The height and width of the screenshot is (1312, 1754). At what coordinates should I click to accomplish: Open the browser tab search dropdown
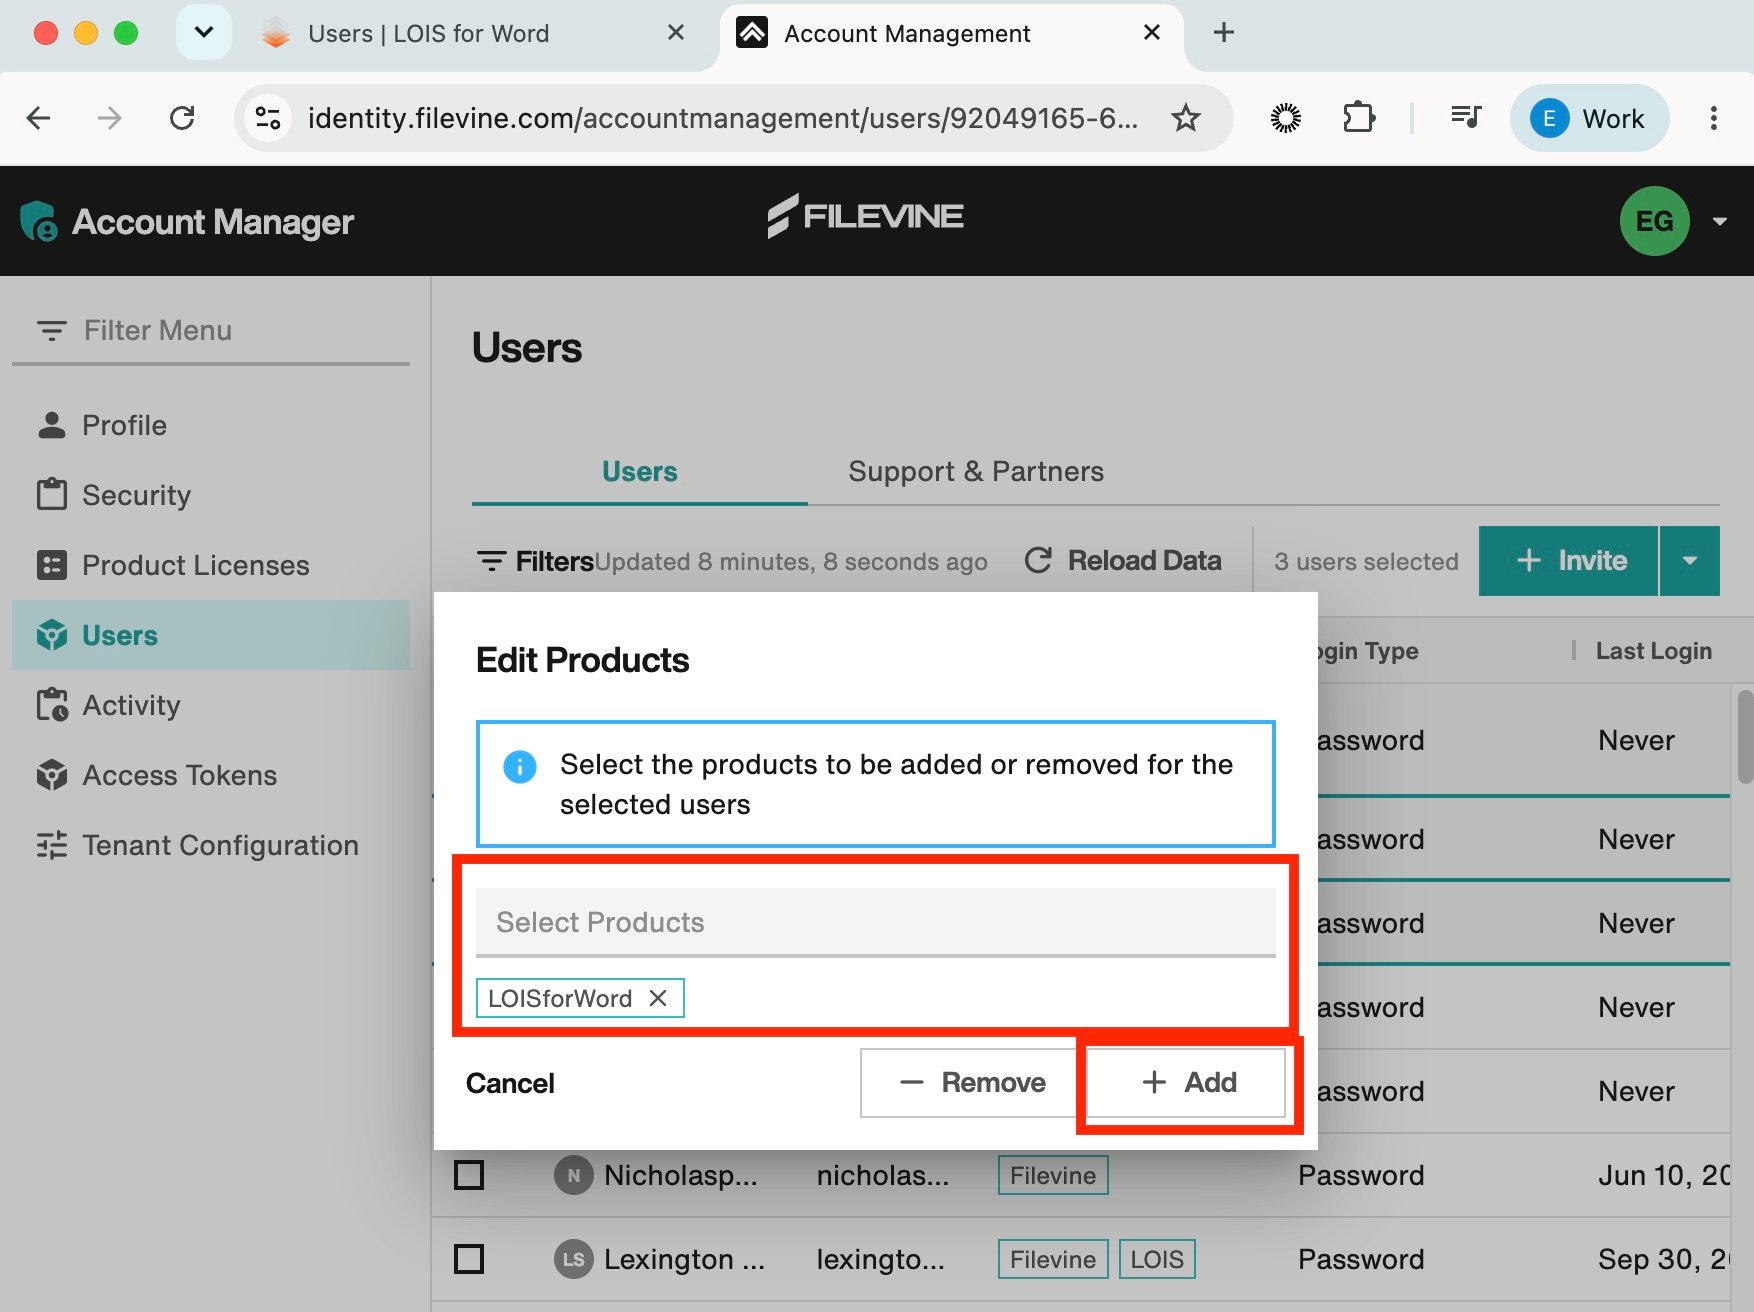tap(204, 32)
